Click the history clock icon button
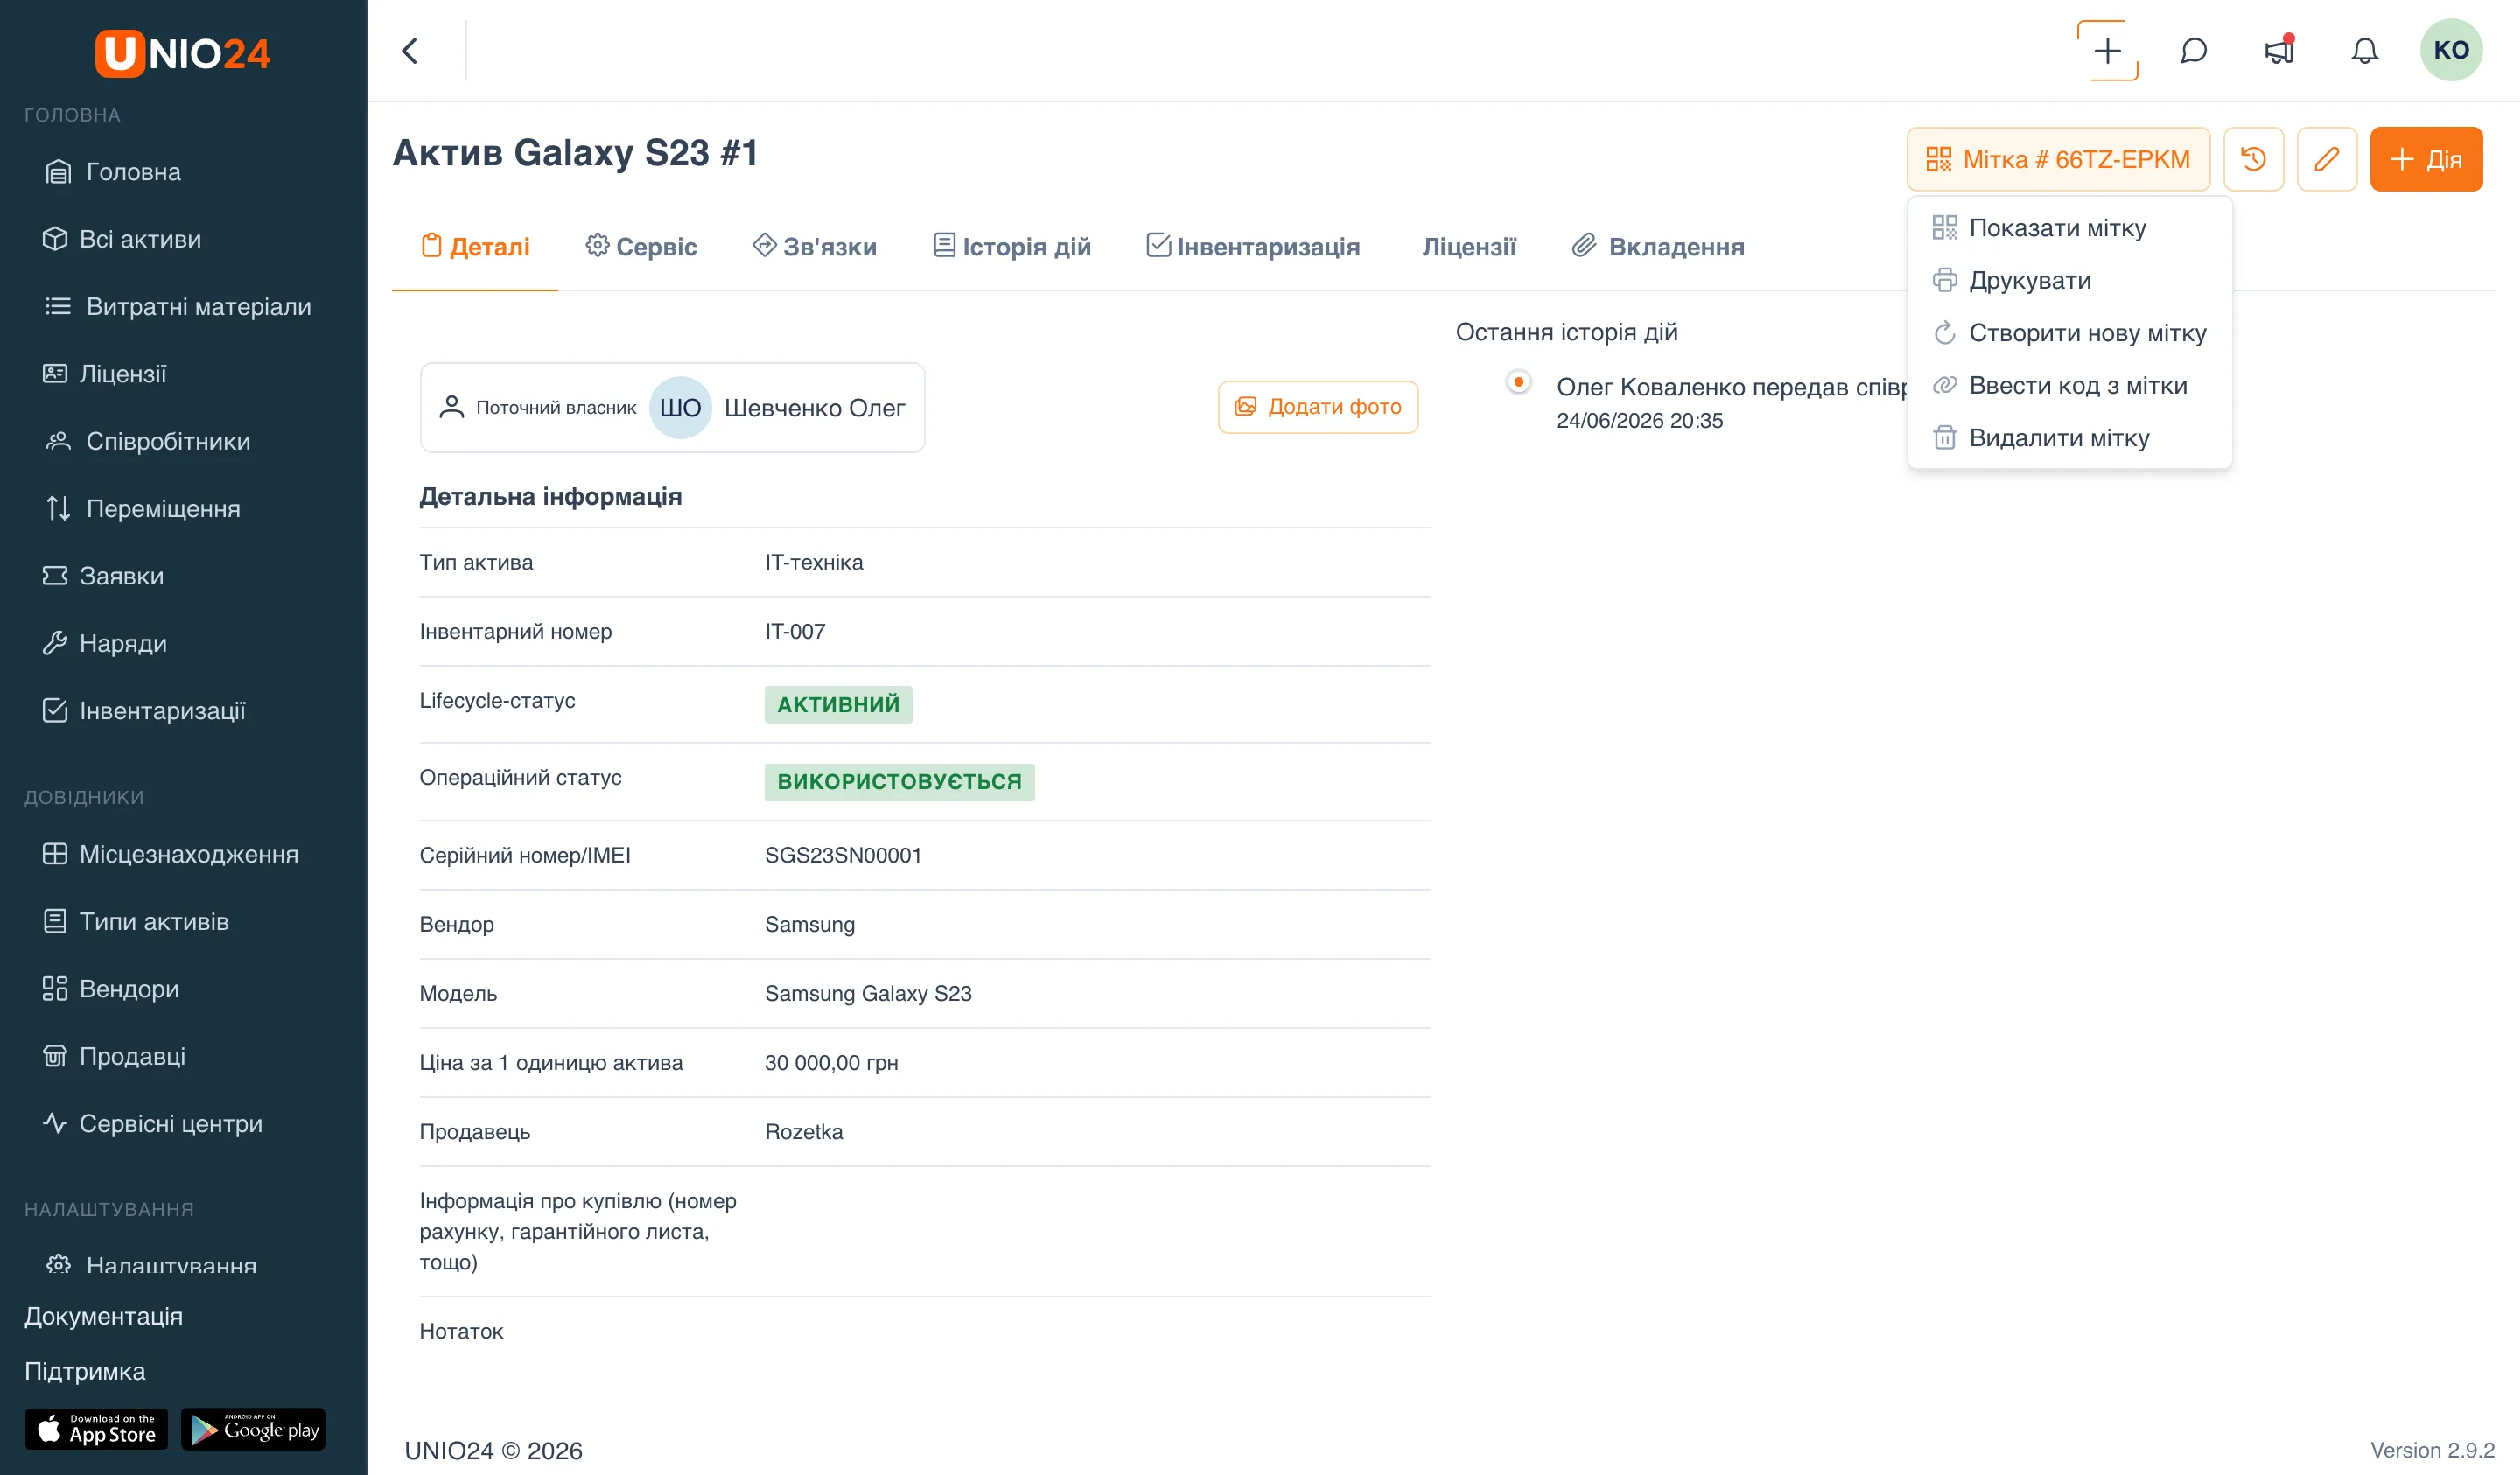Viewport: 2520px width, 1475px height. click(2253, 159)
